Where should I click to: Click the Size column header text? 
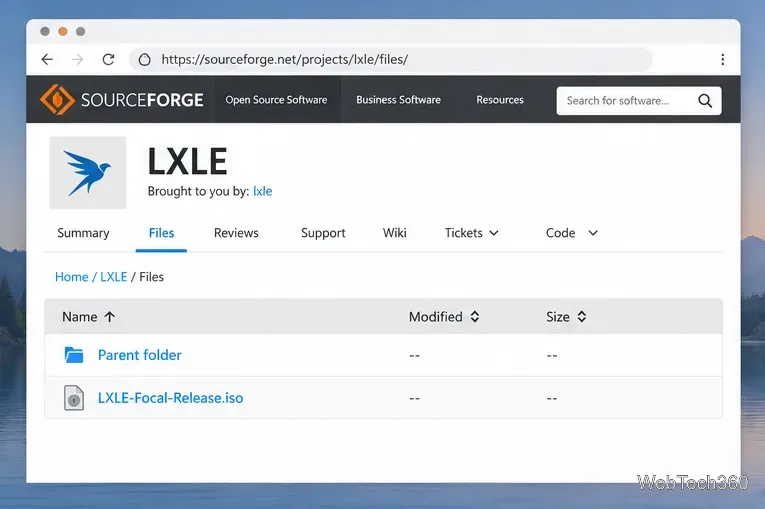coord(558,317)
